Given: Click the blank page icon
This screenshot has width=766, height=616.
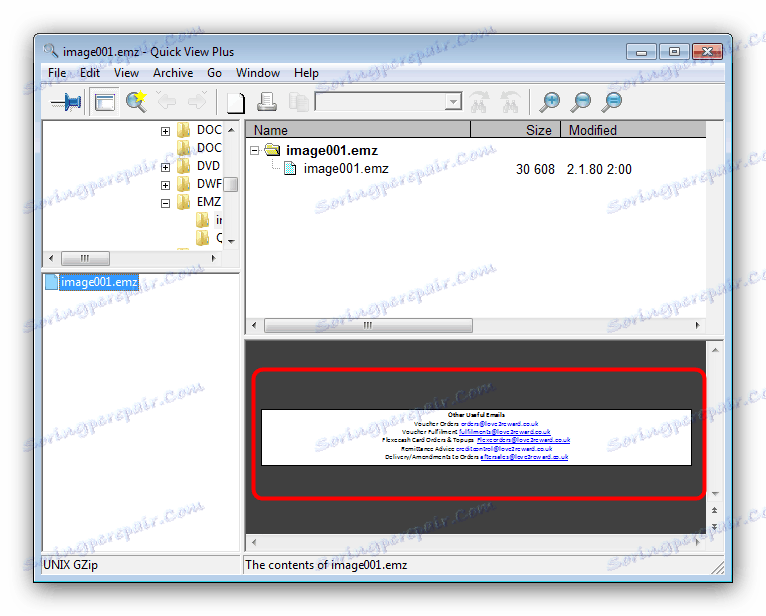Looking at the screenshot, I should (235, 102).
